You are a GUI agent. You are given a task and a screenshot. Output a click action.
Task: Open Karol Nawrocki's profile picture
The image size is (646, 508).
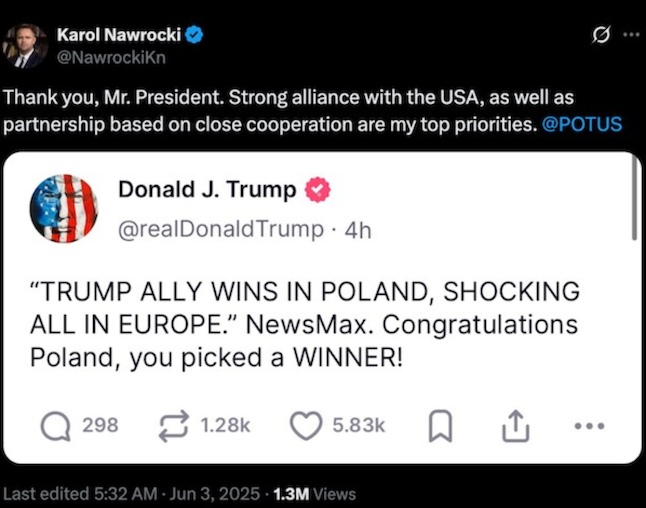[x=24, y=45]
